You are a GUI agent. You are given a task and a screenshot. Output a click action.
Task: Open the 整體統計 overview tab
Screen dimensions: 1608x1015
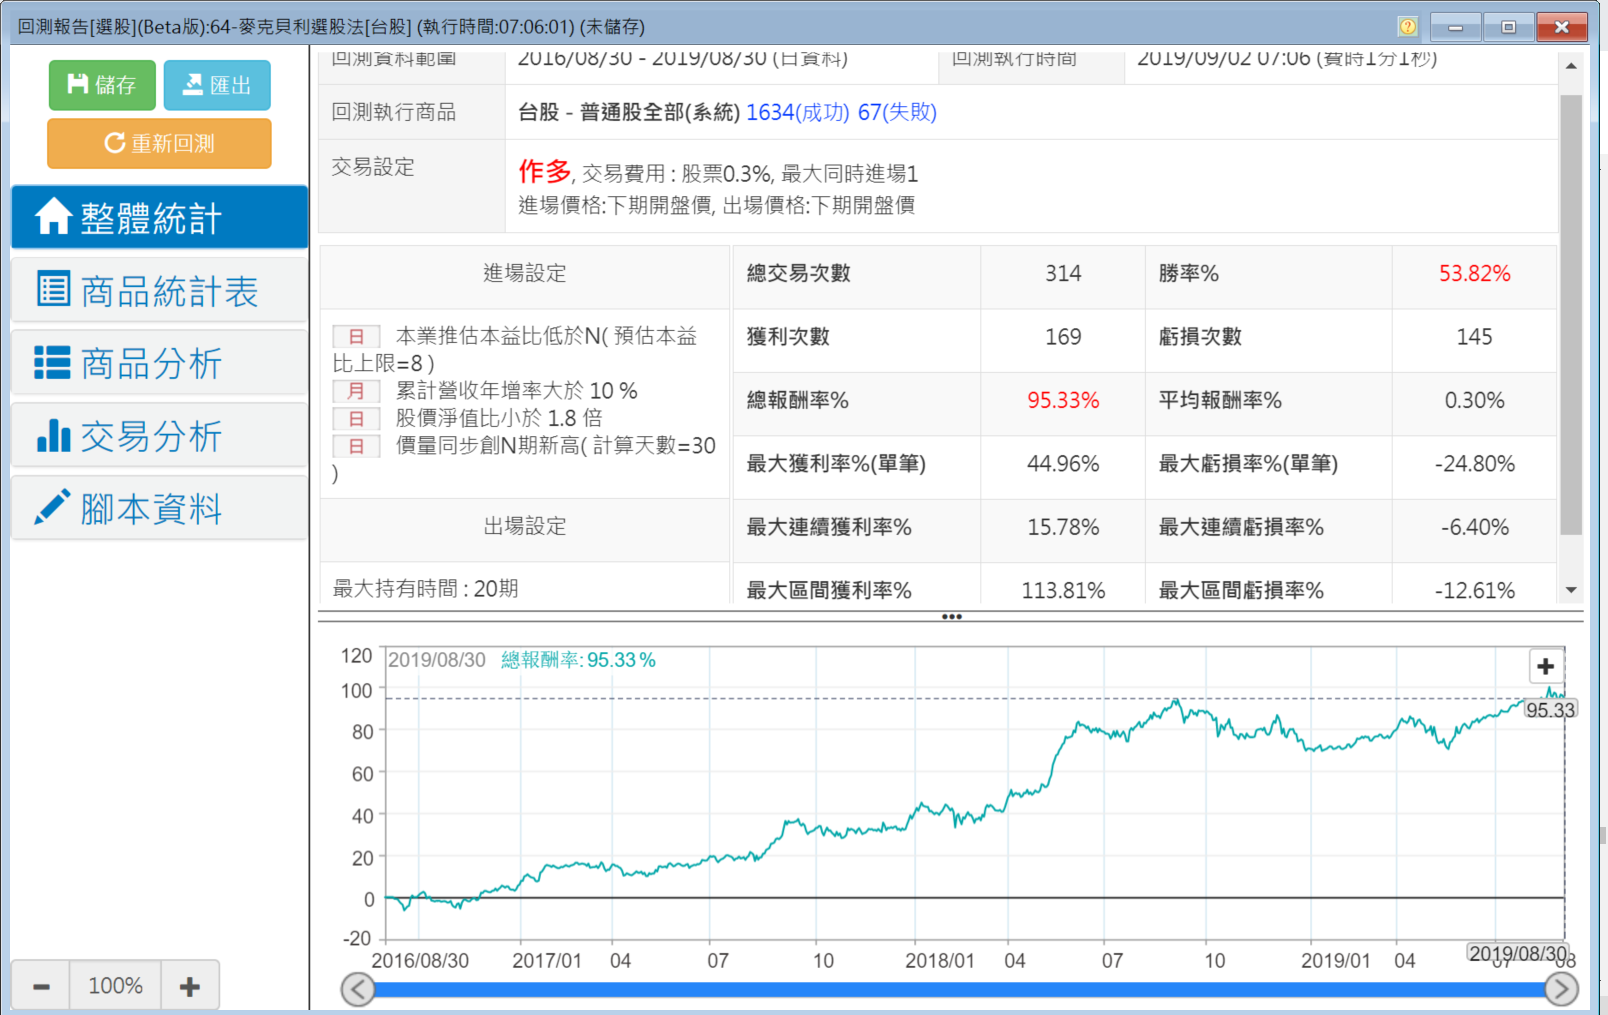[x=159, y=217]
